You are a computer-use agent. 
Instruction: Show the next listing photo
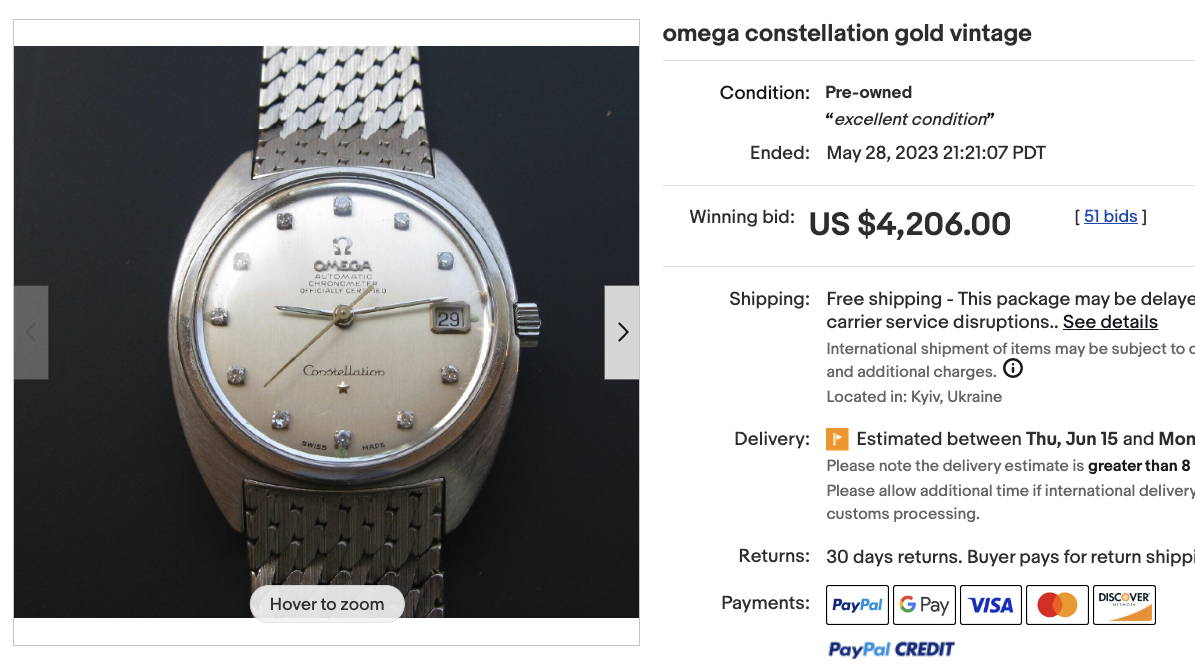point(622,332)
